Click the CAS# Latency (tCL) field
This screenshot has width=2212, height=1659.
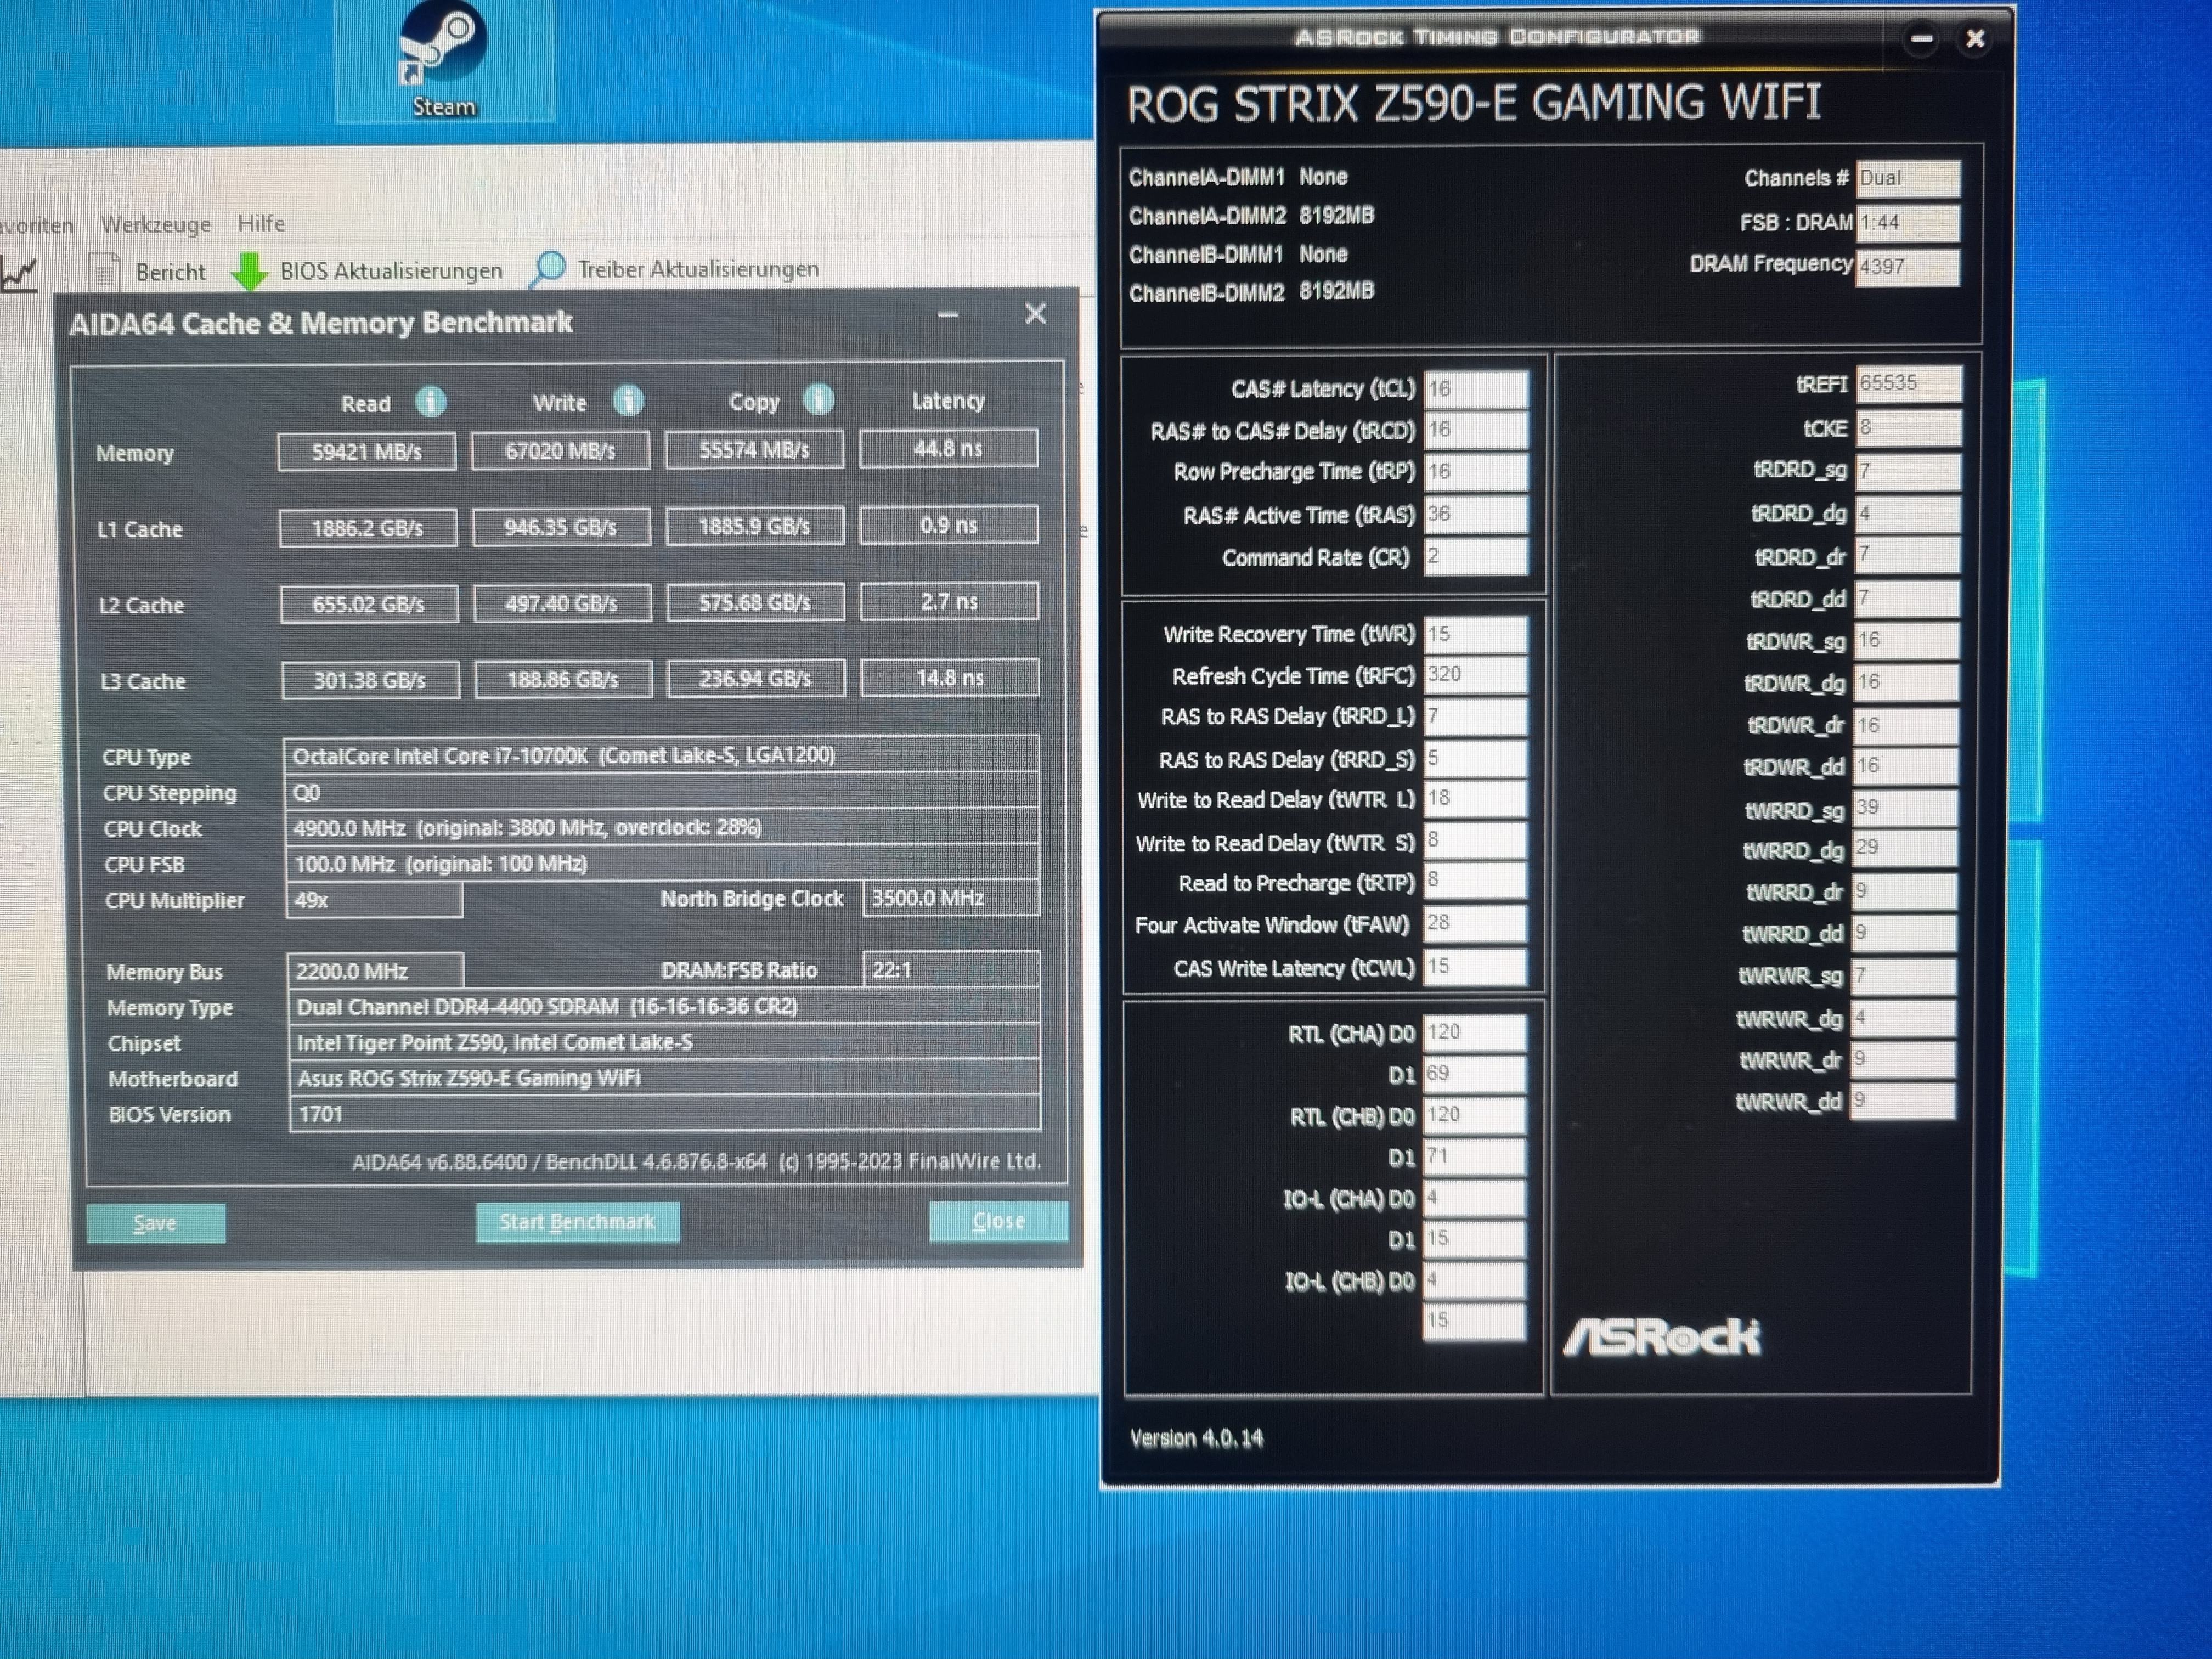click(1475, 389)
